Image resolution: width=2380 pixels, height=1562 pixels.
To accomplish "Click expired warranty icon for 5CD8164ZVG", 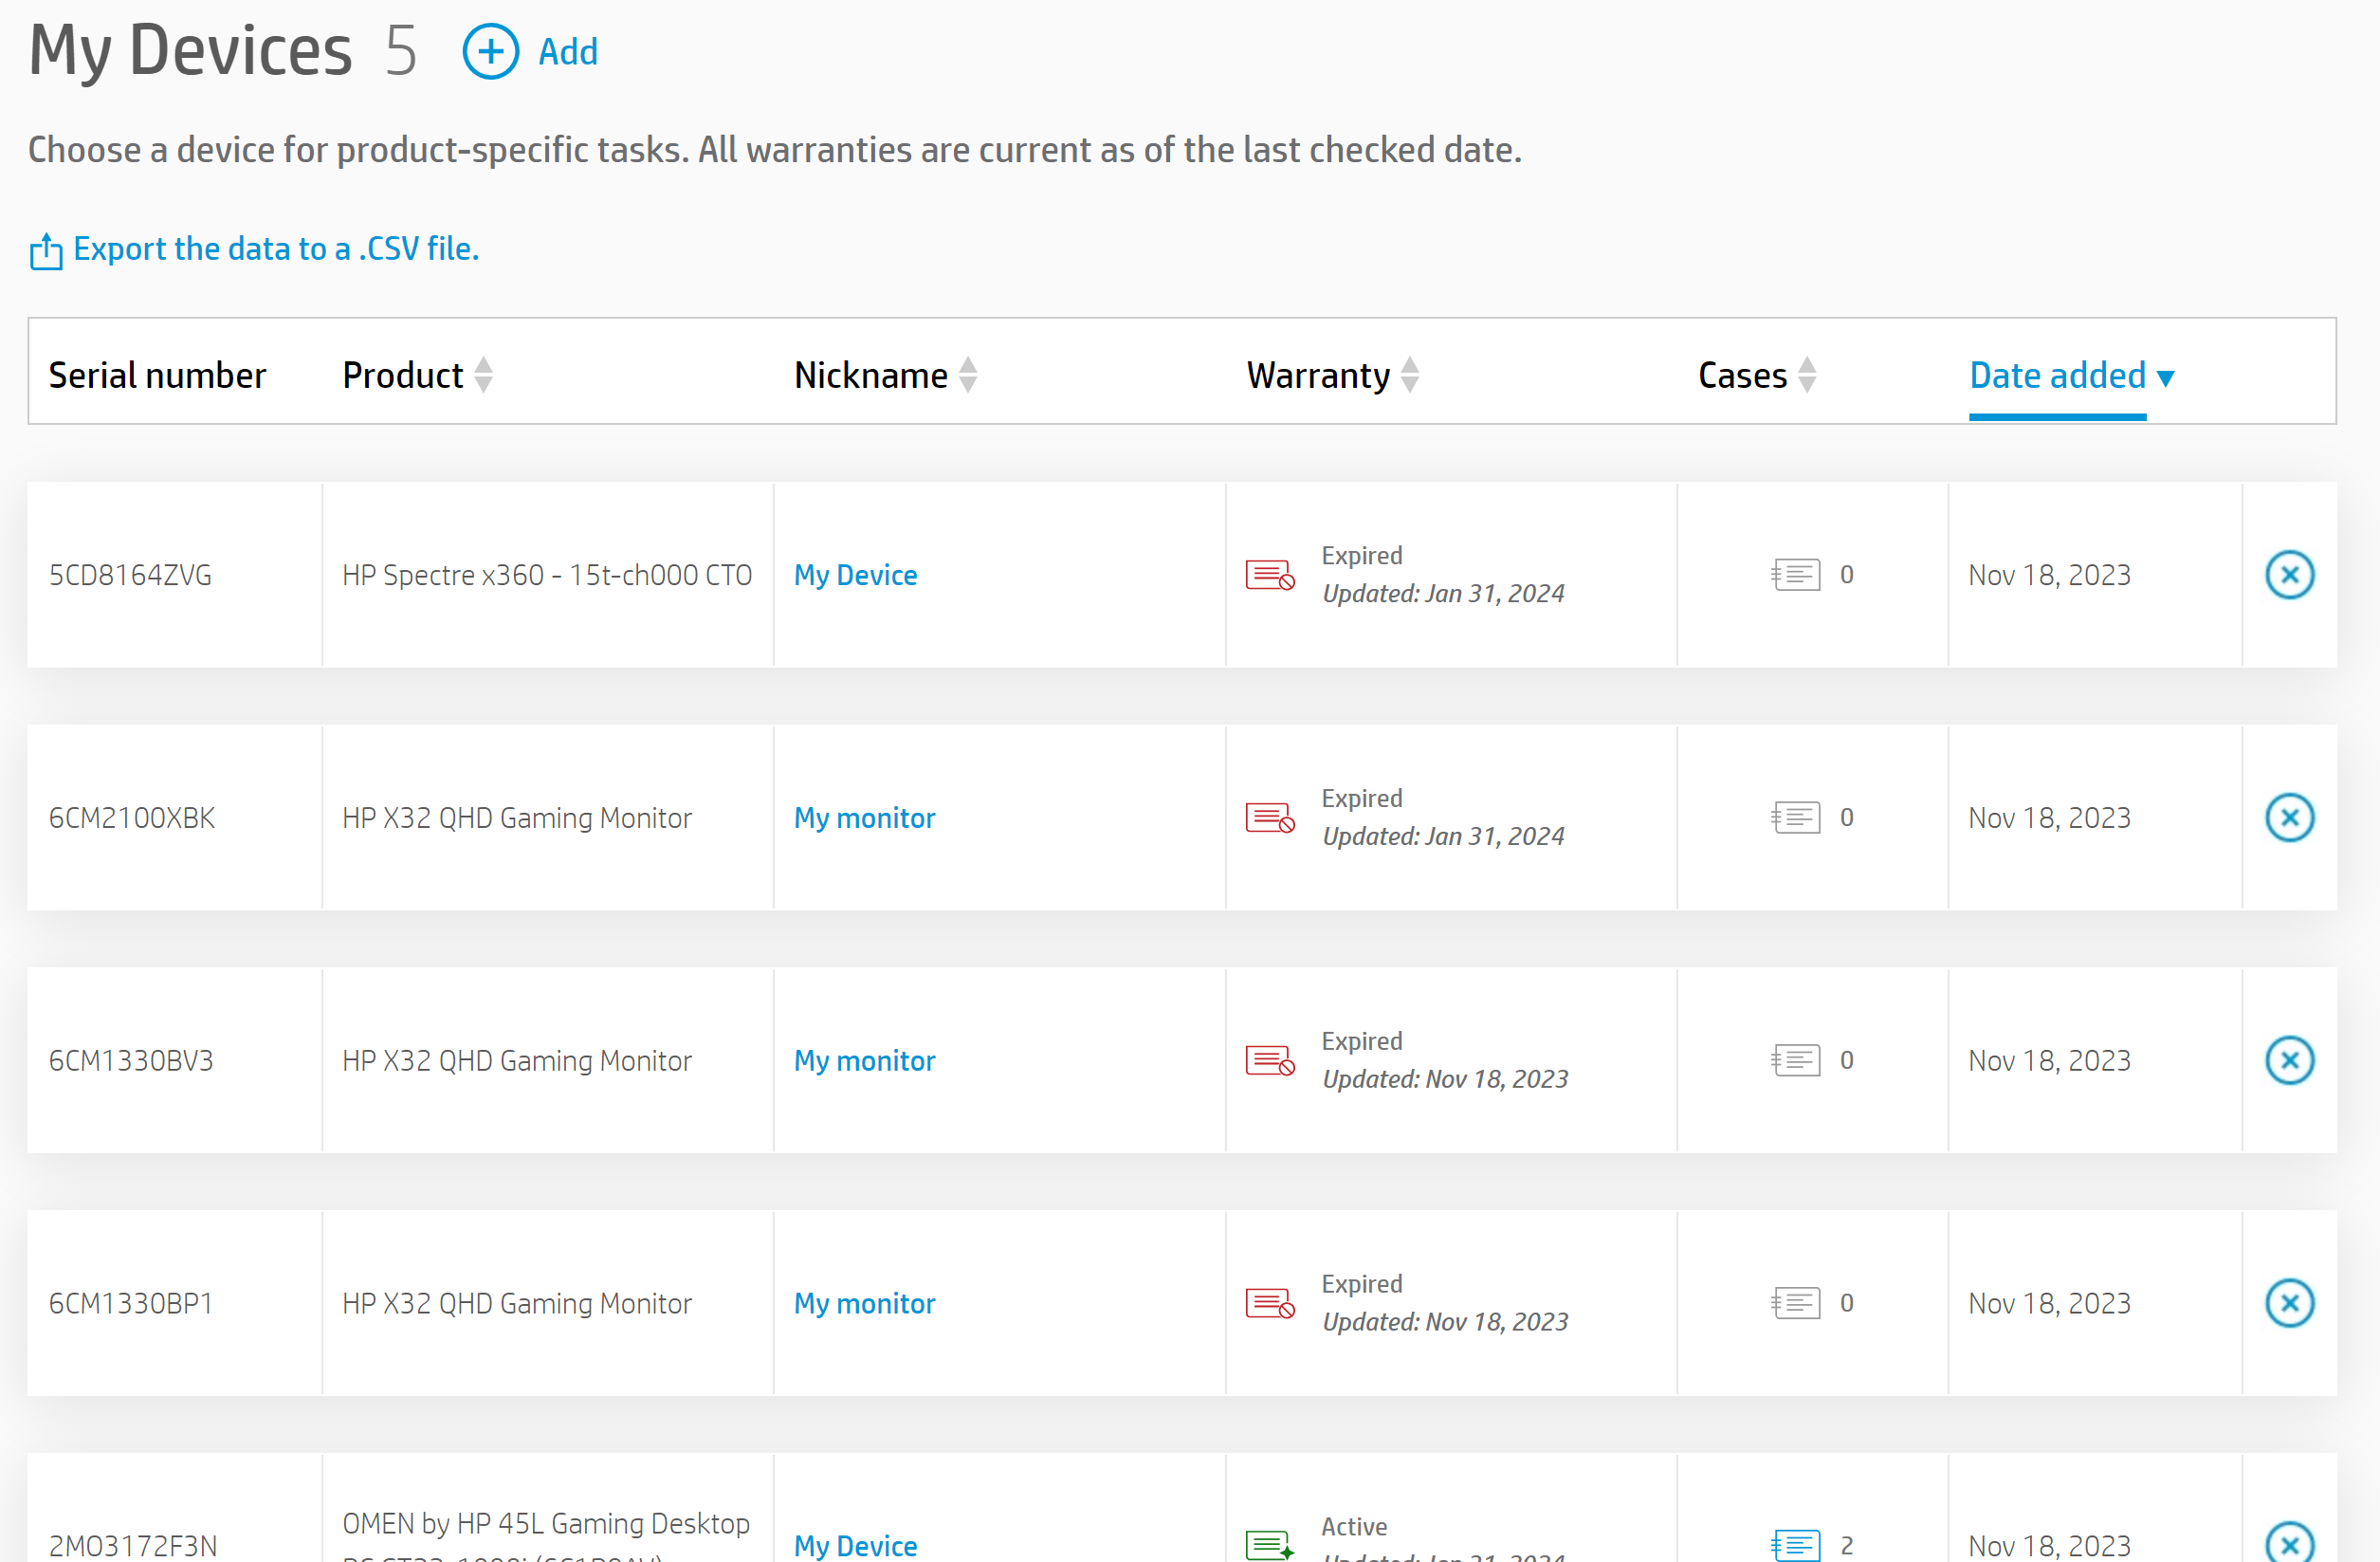I will [1270, 575].
